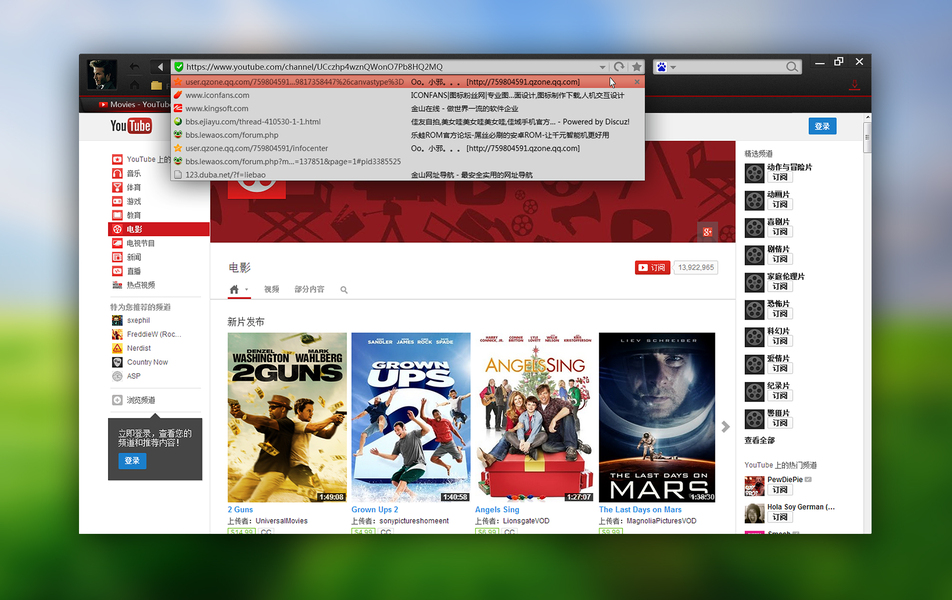Open the bookmarks folder icon in toolbar
The image size is (952, 600).
156,85
